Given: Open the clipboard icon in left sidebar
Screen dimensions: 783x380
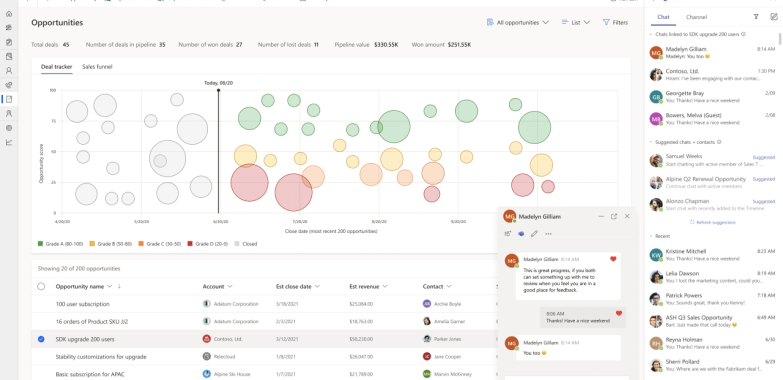Looking at the screenshot, I should [8, 42].
